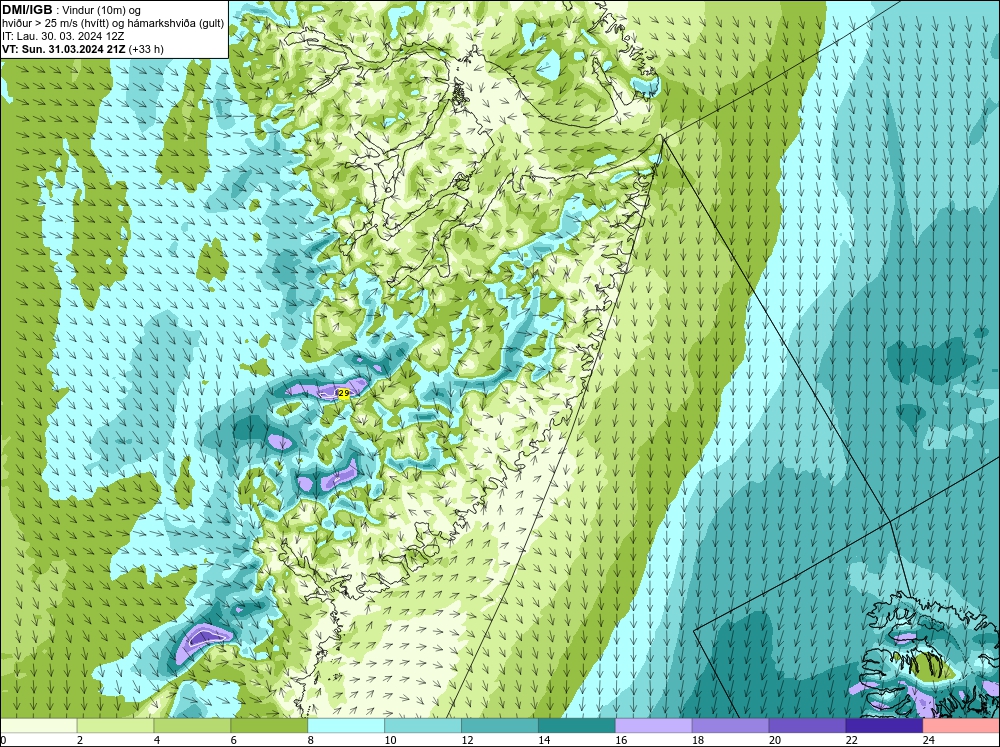Click the 'DMI/IGB' title text
This screenshot has height=747, width=1000.
(x=27, y=10)
